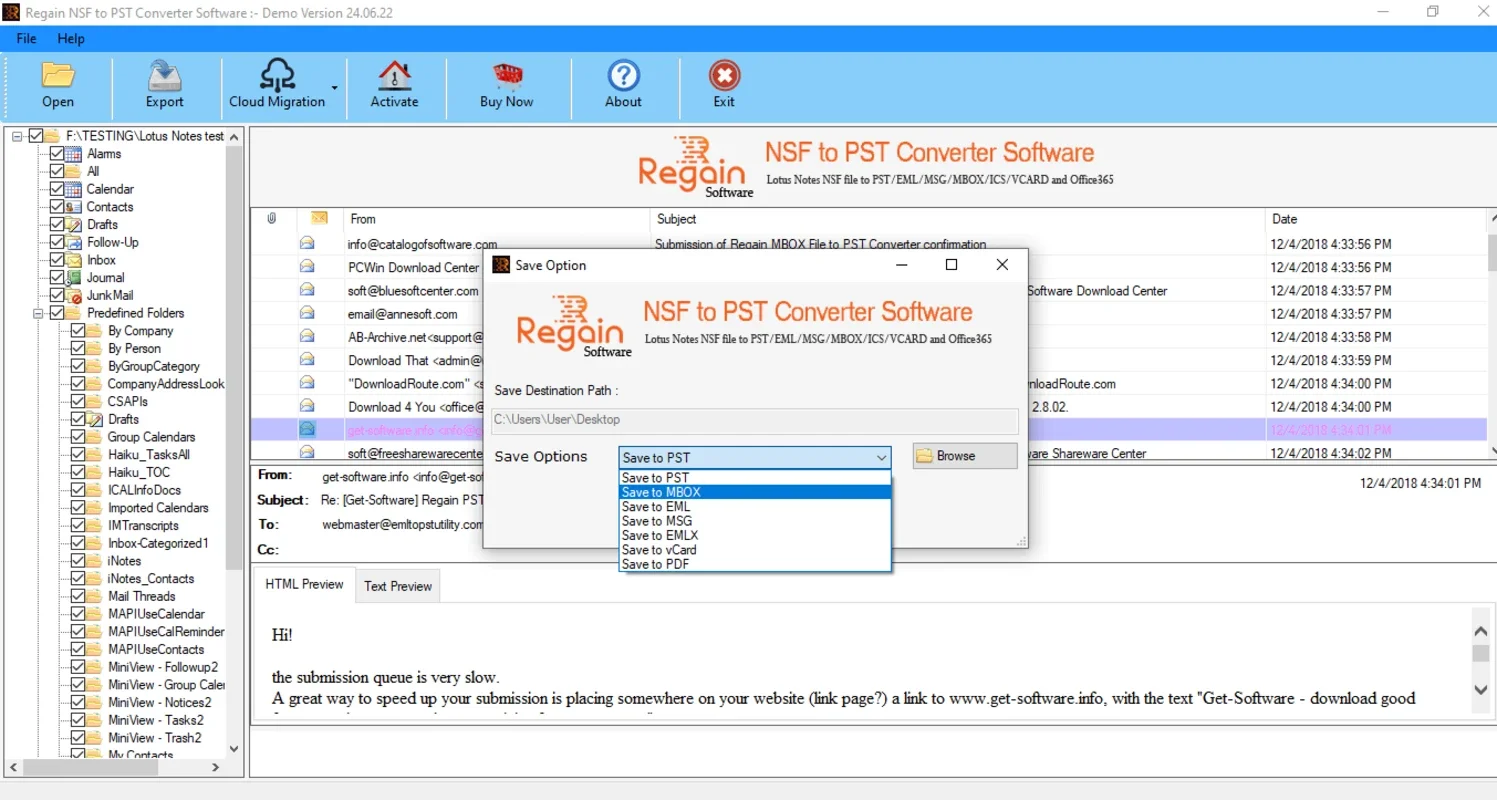Toggle the JunkMail folder checkbox
The height and width of the screenshot is (800, 1497).
[56, 295]
